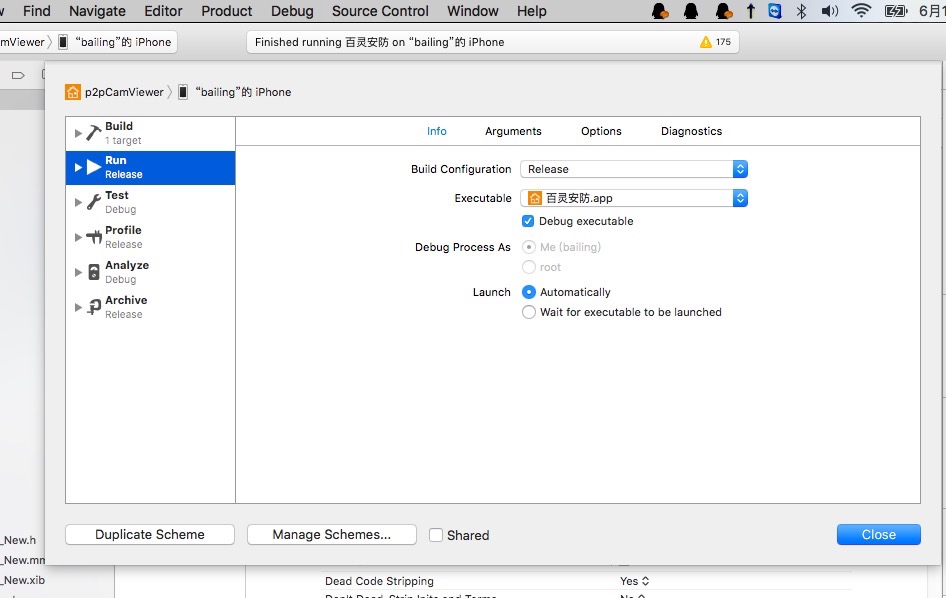Open the Dead Code Stripping Yes popup
Viewport: 946px width, 598px height.
pyautogui.click(x=634, y=581)
